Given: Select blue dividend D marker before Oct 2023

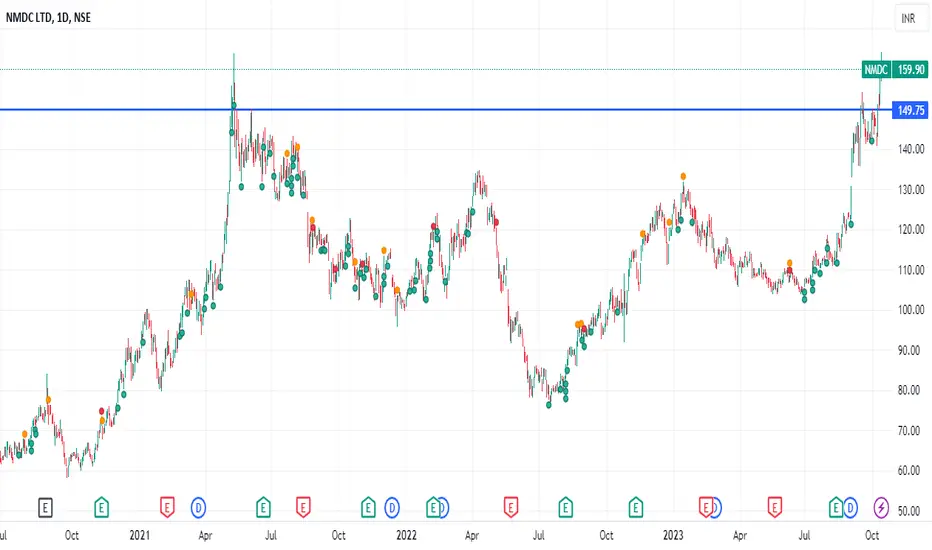Looking at the screenshot, I should tap(851, 508).
